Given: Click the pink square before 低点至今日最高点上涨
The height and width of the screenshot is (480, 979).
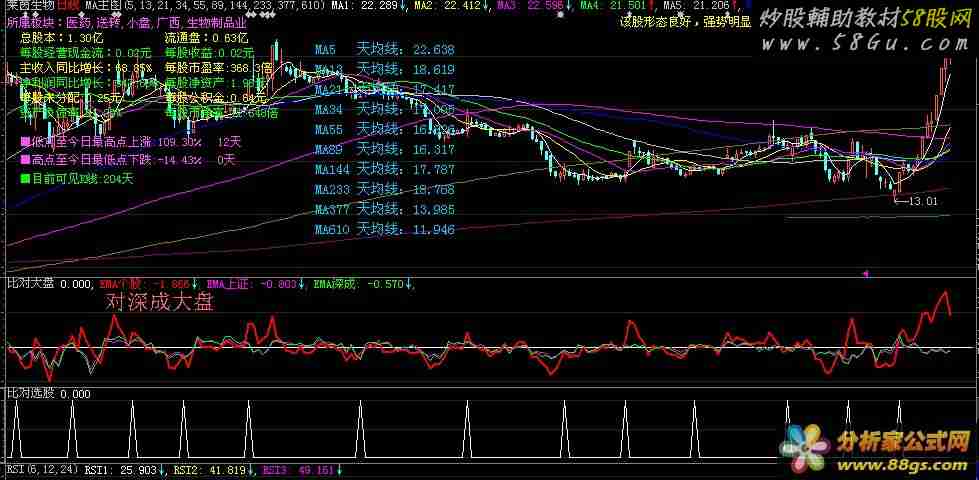Looking at the screenshot, I should [x=25, y=143].
